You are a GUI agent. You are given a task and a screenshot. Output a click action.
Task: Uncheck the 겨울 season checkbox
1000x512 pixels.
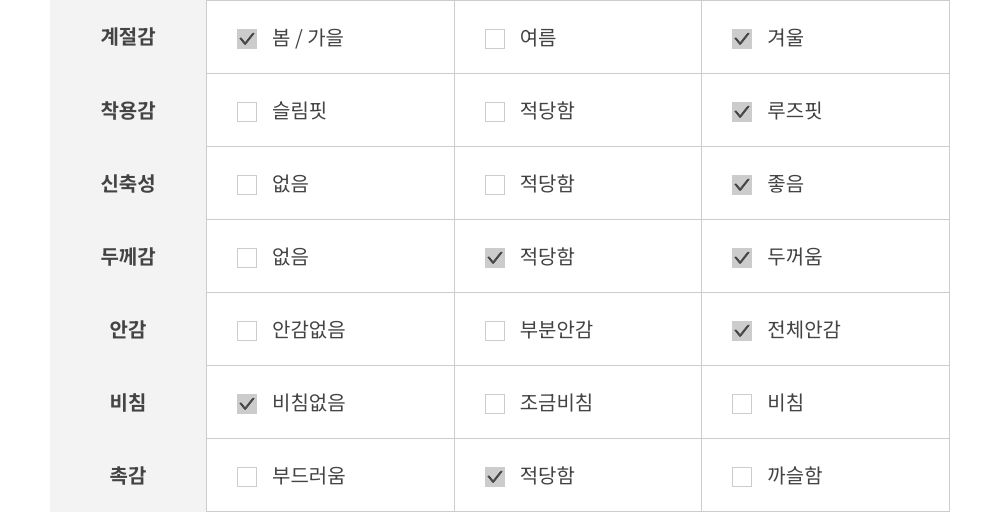click(x=742, y=39)
